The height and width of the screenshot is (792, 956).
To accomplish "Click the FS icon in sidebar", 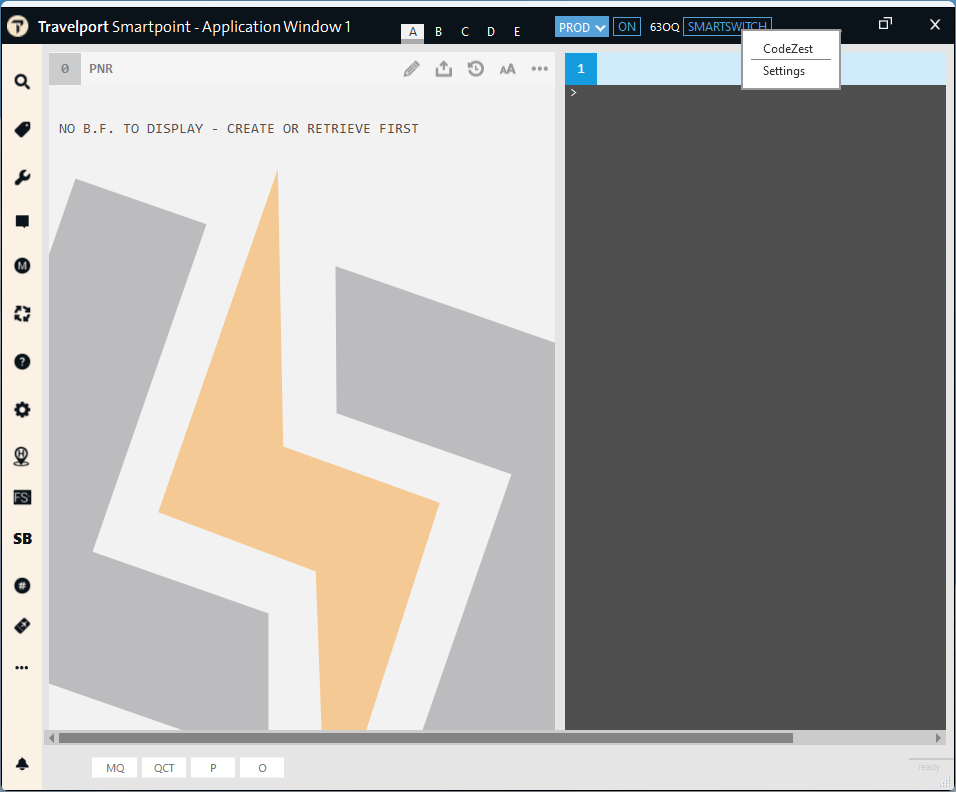I will click(x=22, y=497).
